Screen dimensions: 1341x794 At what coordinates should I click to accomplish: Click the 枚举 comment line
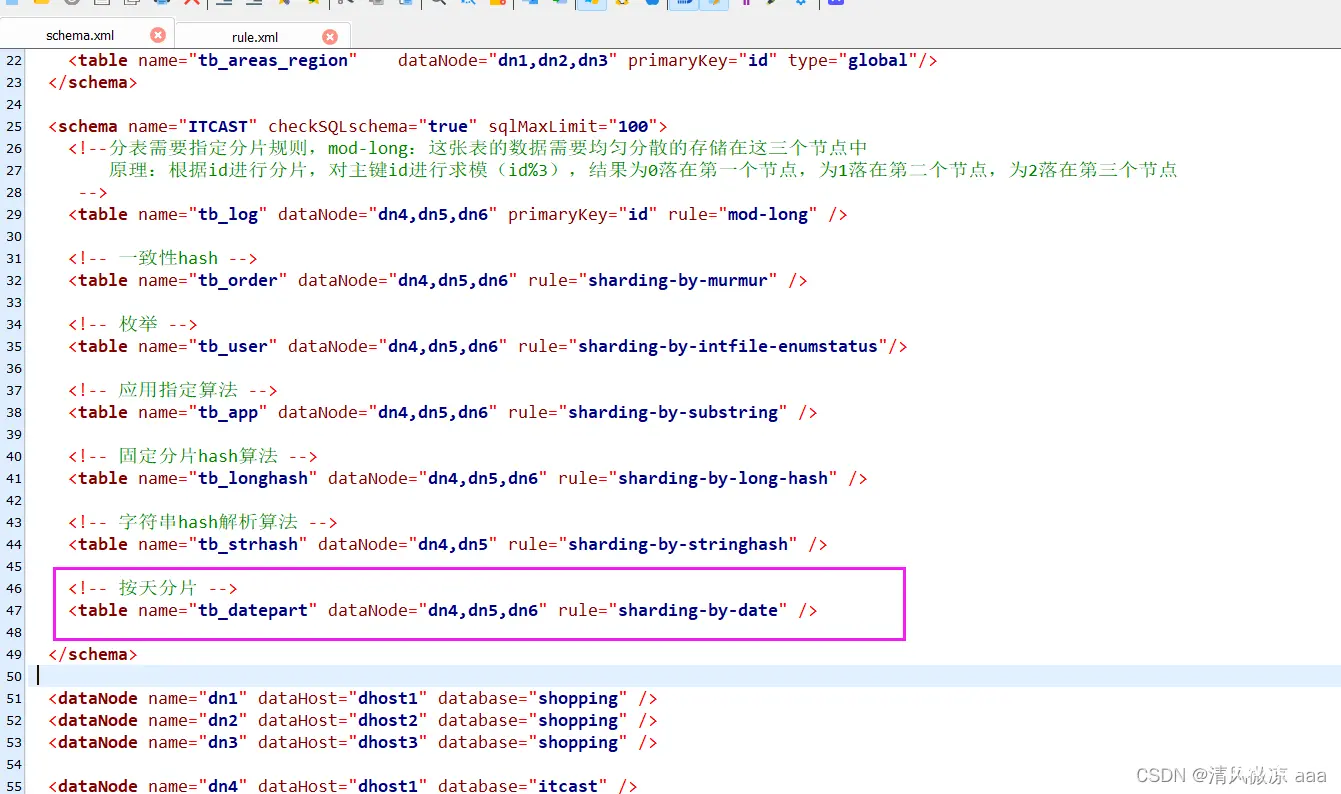click(133, 324)
